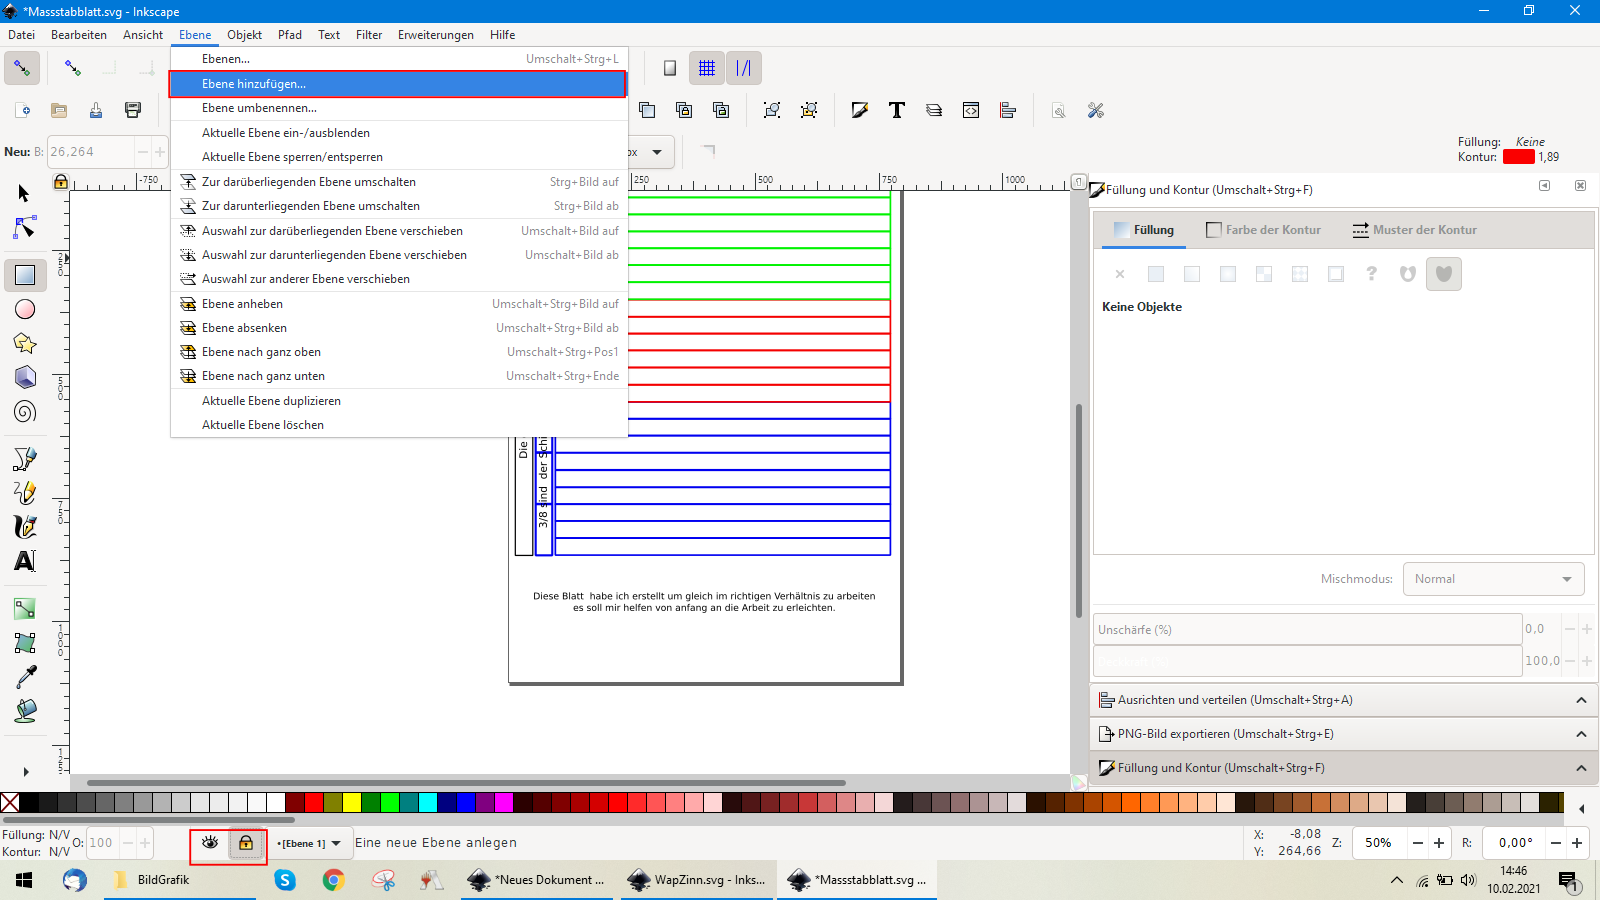Select the Text tool in the toolbox
Viewport: 1600px width, 900px height.
[x=25, y=561]
